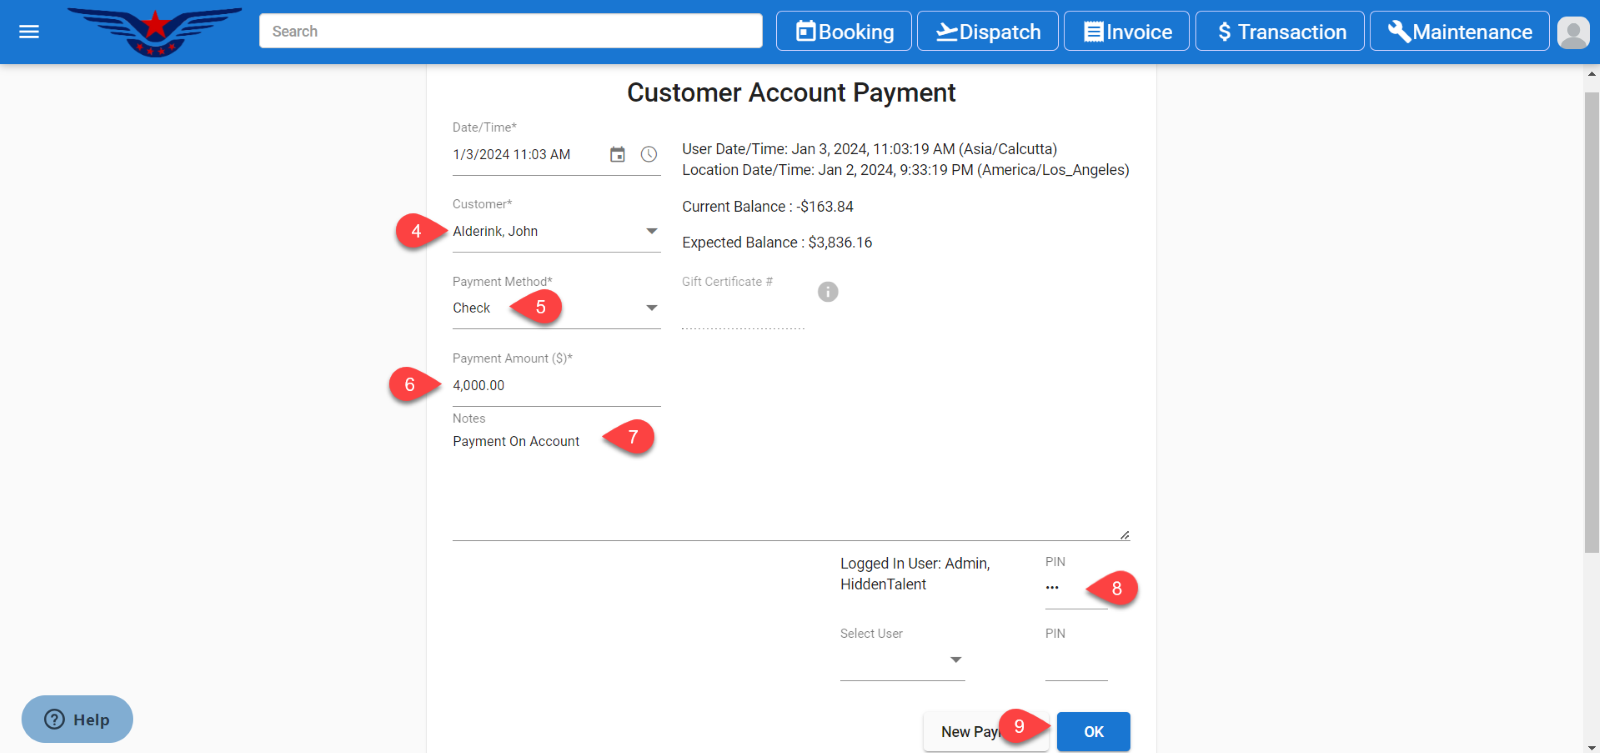The width and height of the screenshot is (1600, 753).
Task: Click the gift certificate info icon
Action: pos(828,292)
